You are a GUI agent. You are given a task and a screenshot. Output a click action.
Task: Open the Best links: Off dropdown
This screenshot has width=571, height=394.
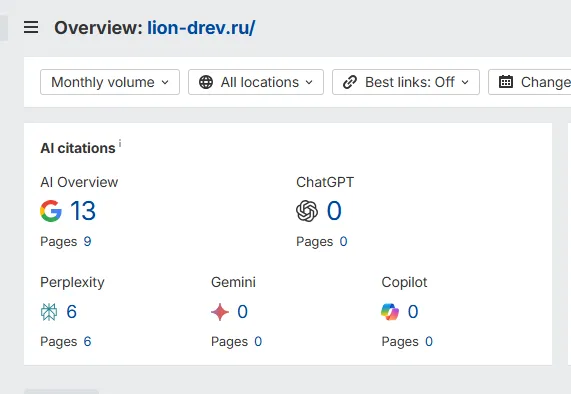(x=406, y=82)
